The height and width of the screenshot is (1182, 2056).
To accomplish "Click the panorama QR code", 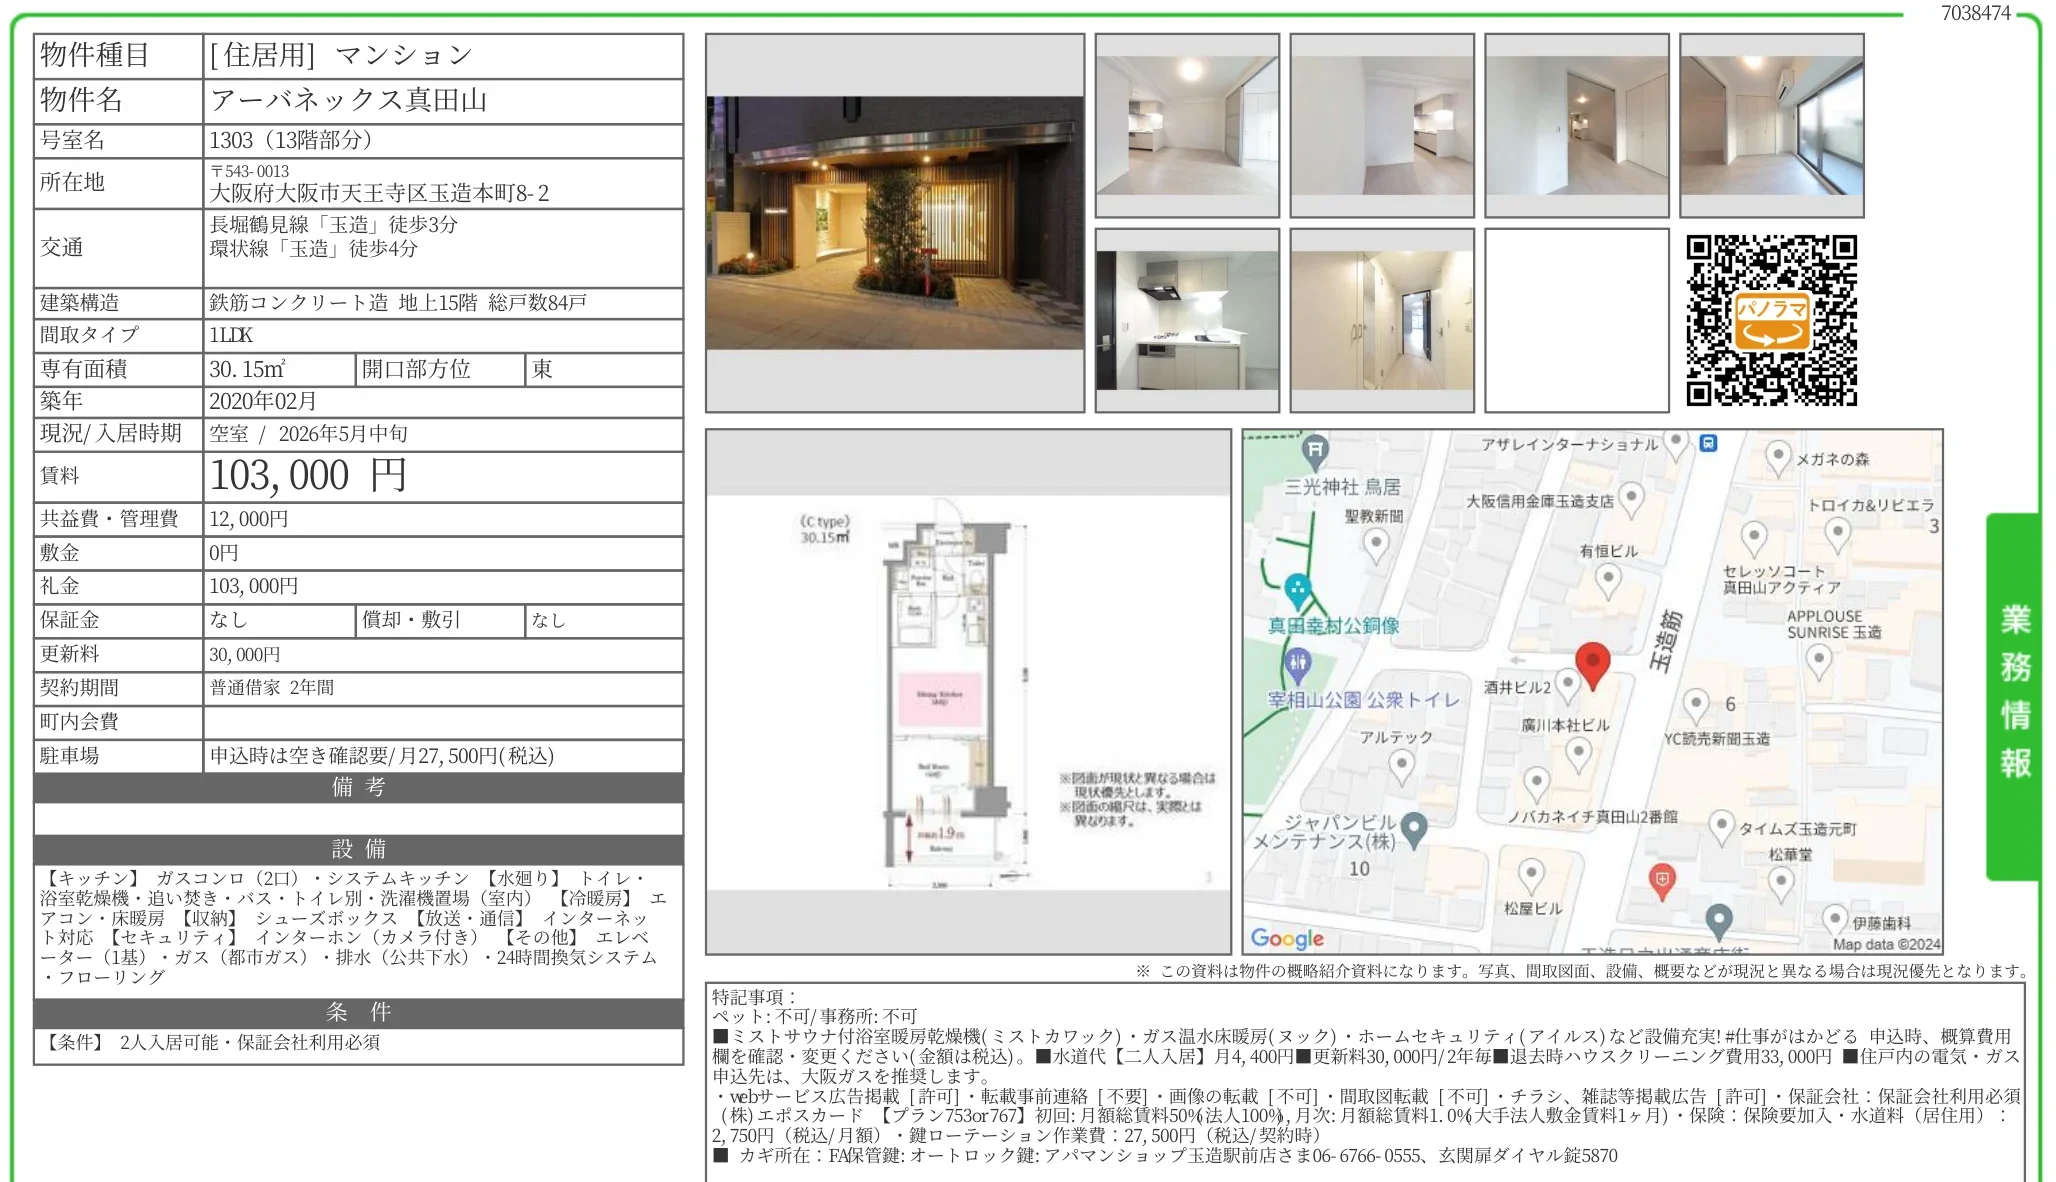I will pos(1771,321).
